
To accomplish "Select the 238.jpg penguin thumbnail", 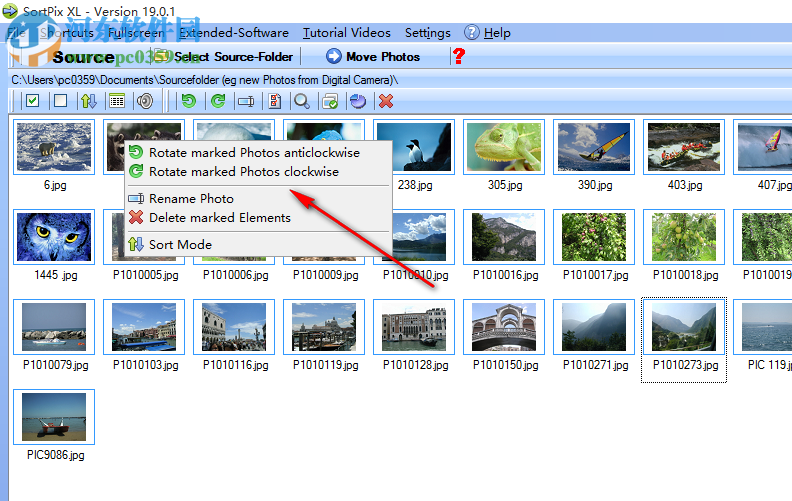I will pyautogui.click(x=414, y=147).
